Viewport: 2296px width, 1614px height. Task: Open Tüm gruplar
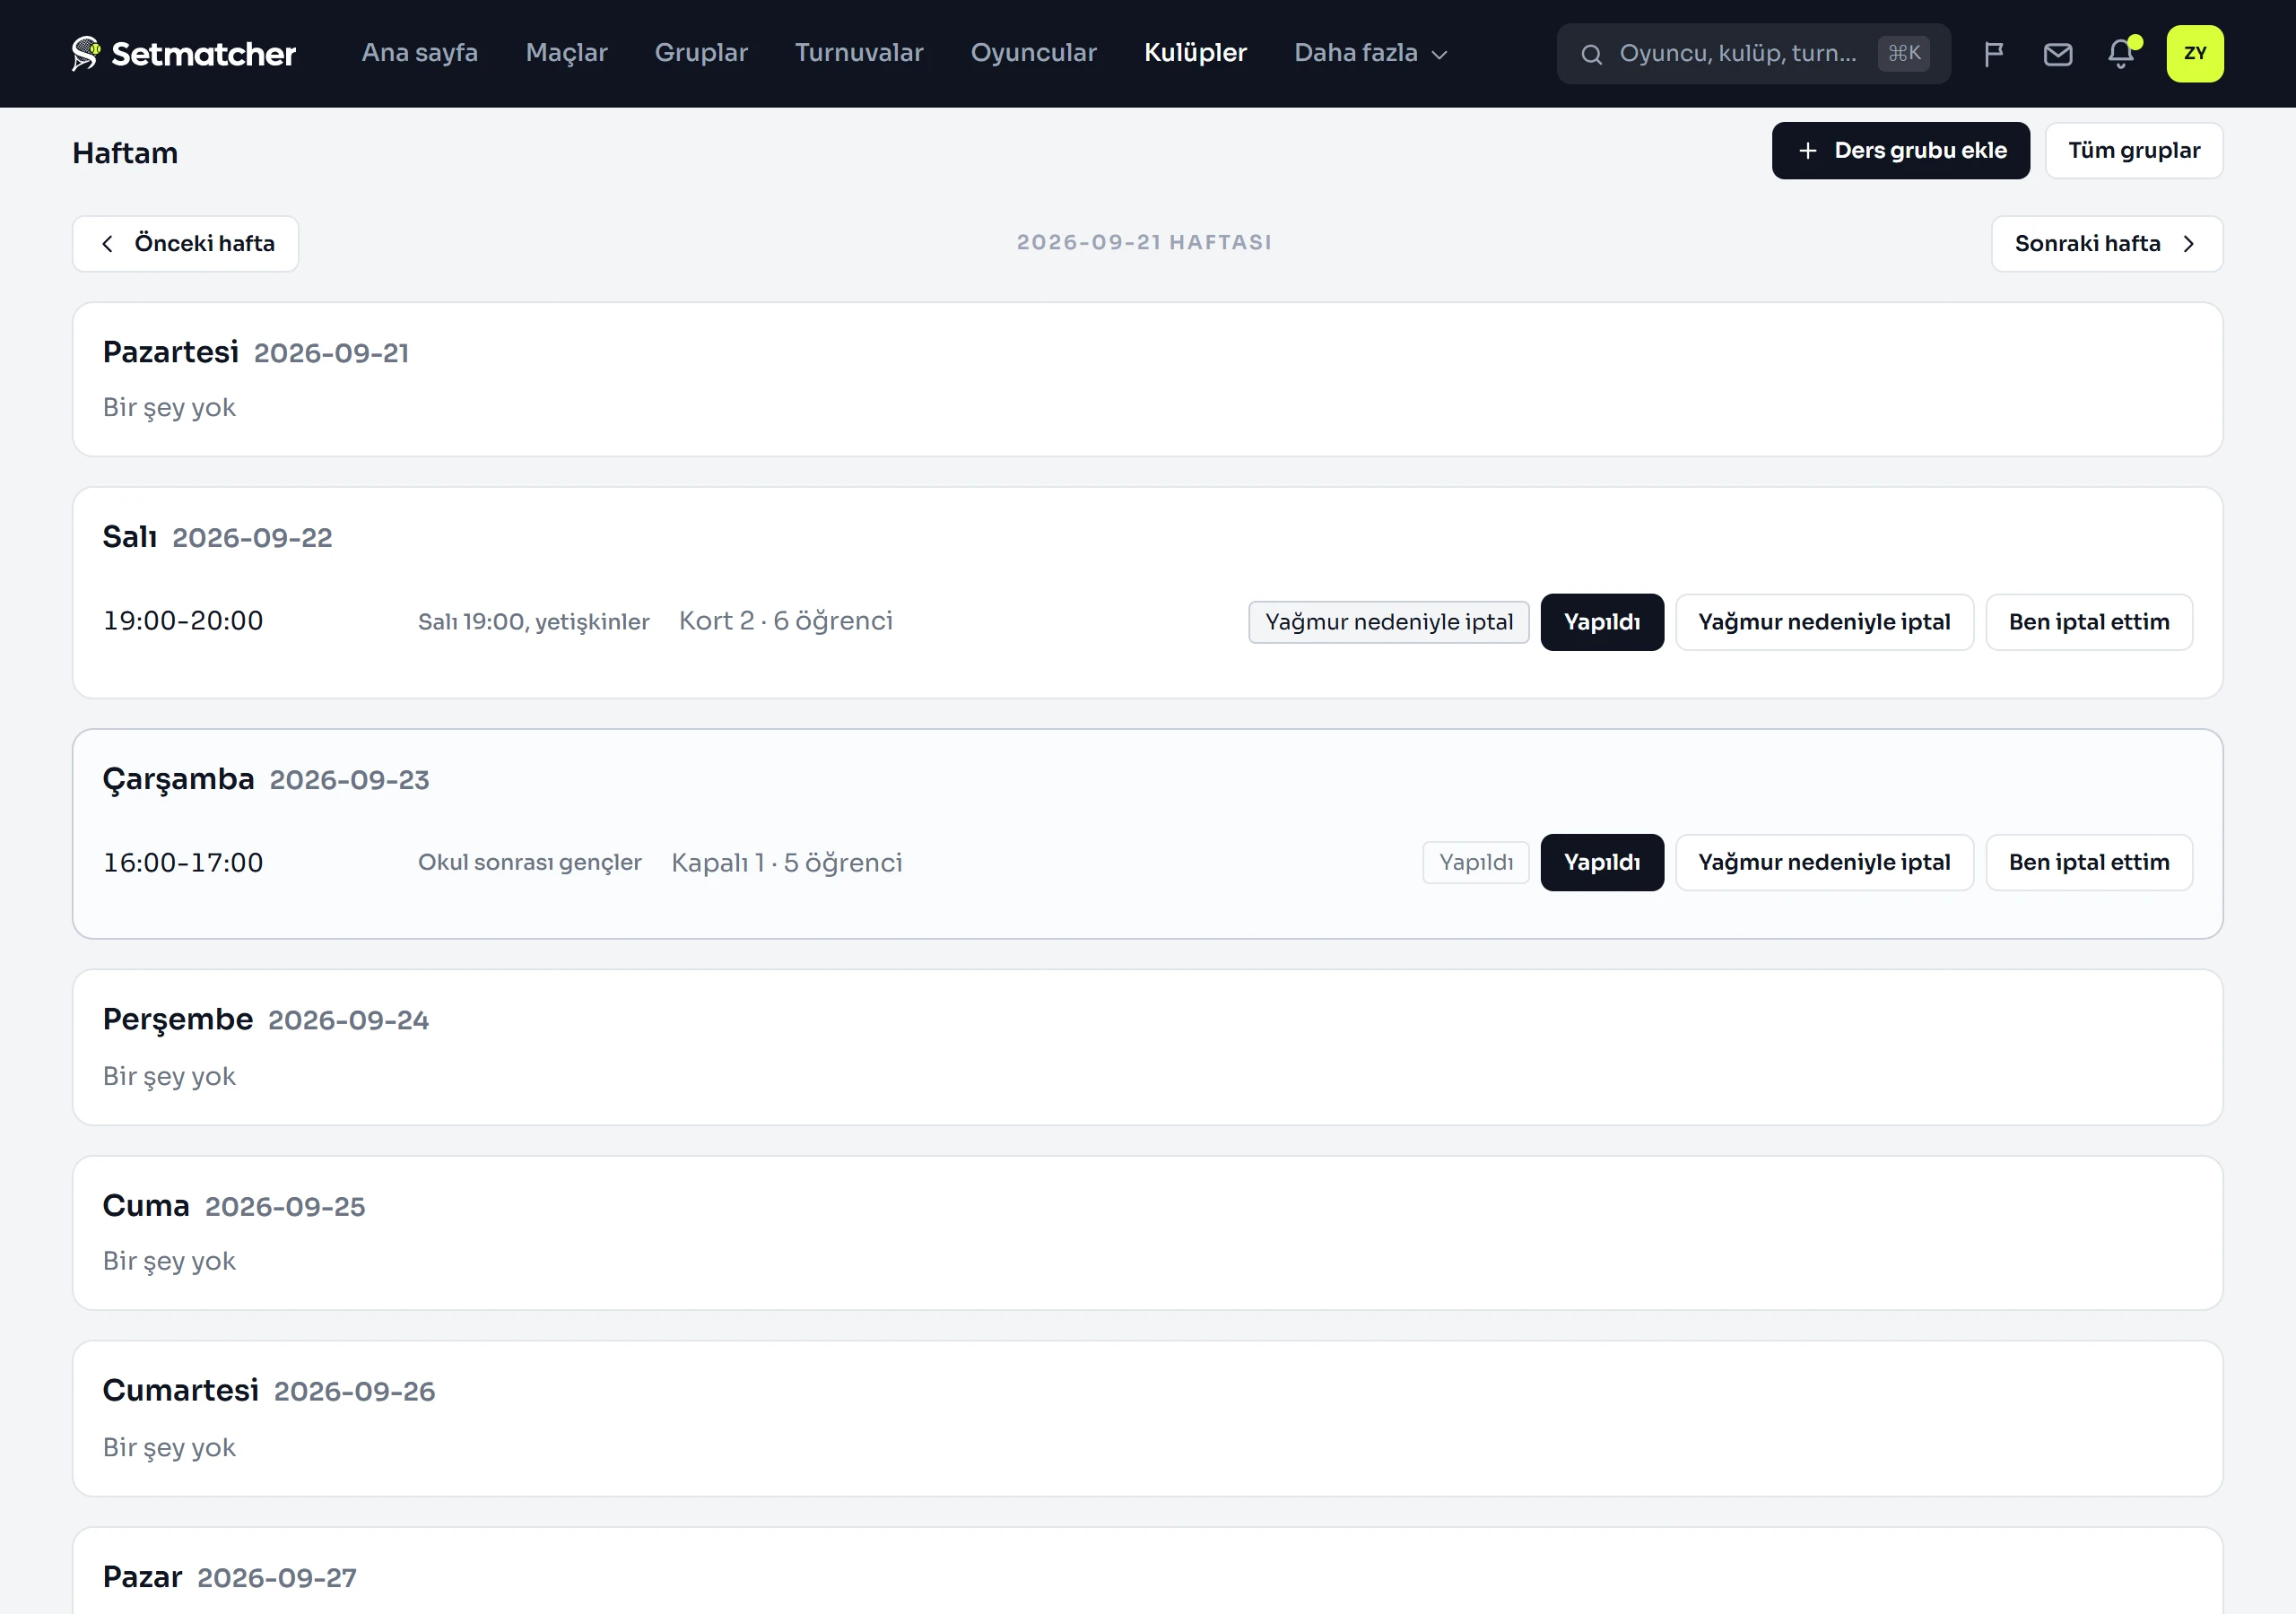(x=2134, y=151)
